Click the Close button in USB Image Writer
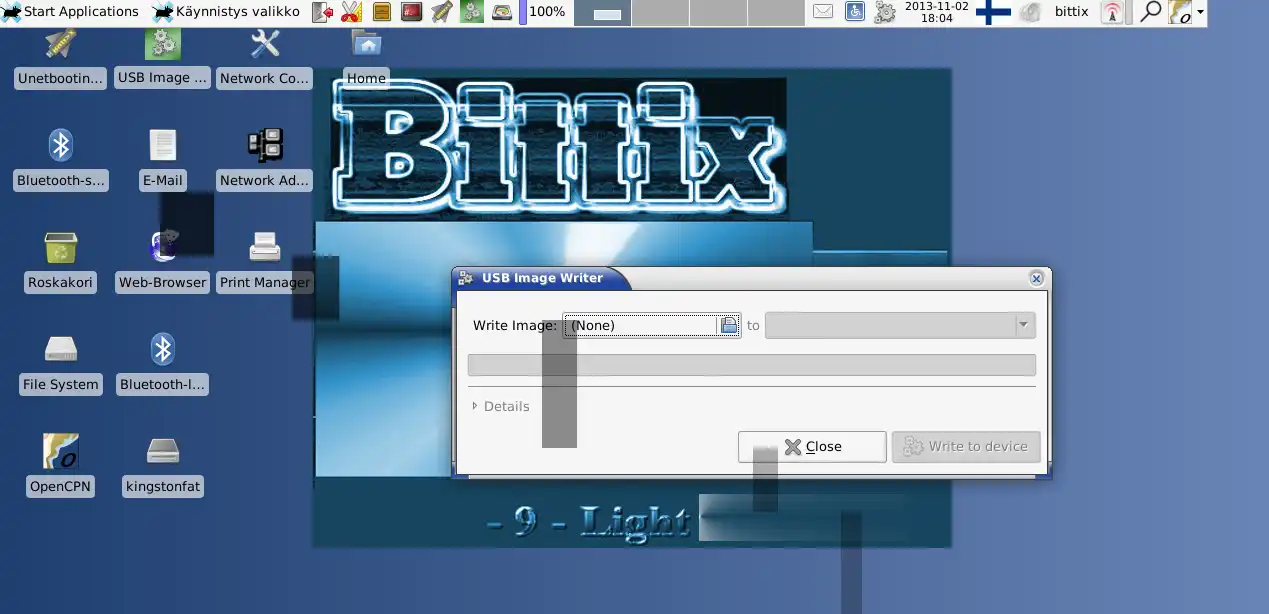Viewport: 1269px width, 614px height. [812, 447]
